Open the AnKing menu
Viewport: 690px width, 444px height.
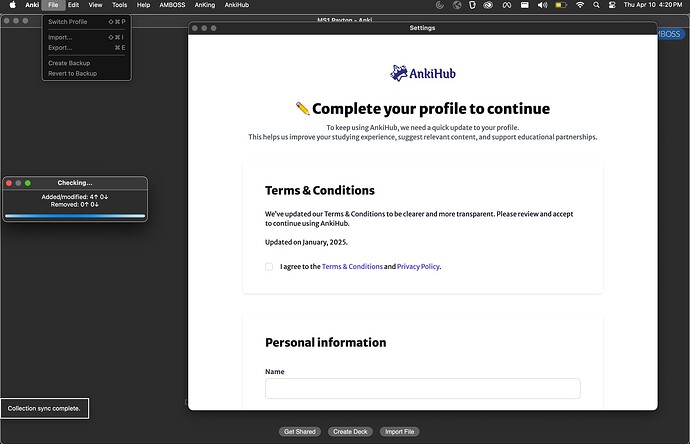pyautogui.click(x=205, y=5)
